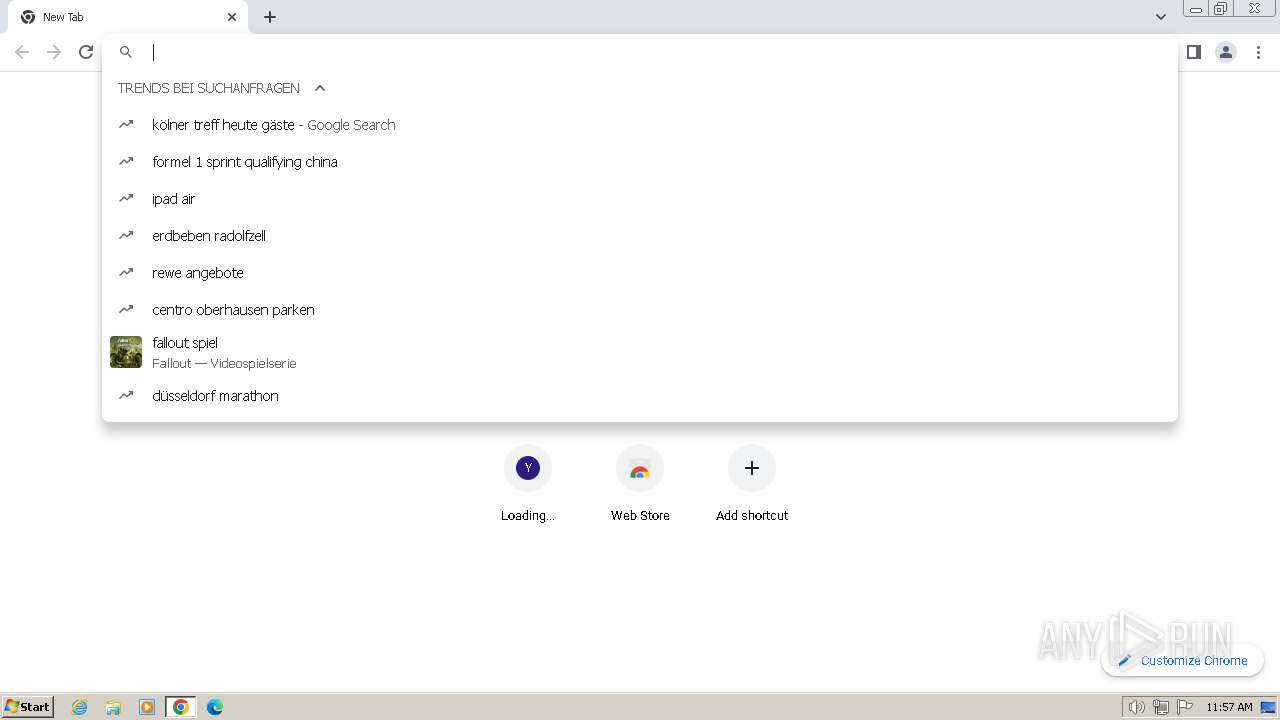Open the tab search dropdown arrow
Screen dimensions: 1280x720
tap(1161, 17)
